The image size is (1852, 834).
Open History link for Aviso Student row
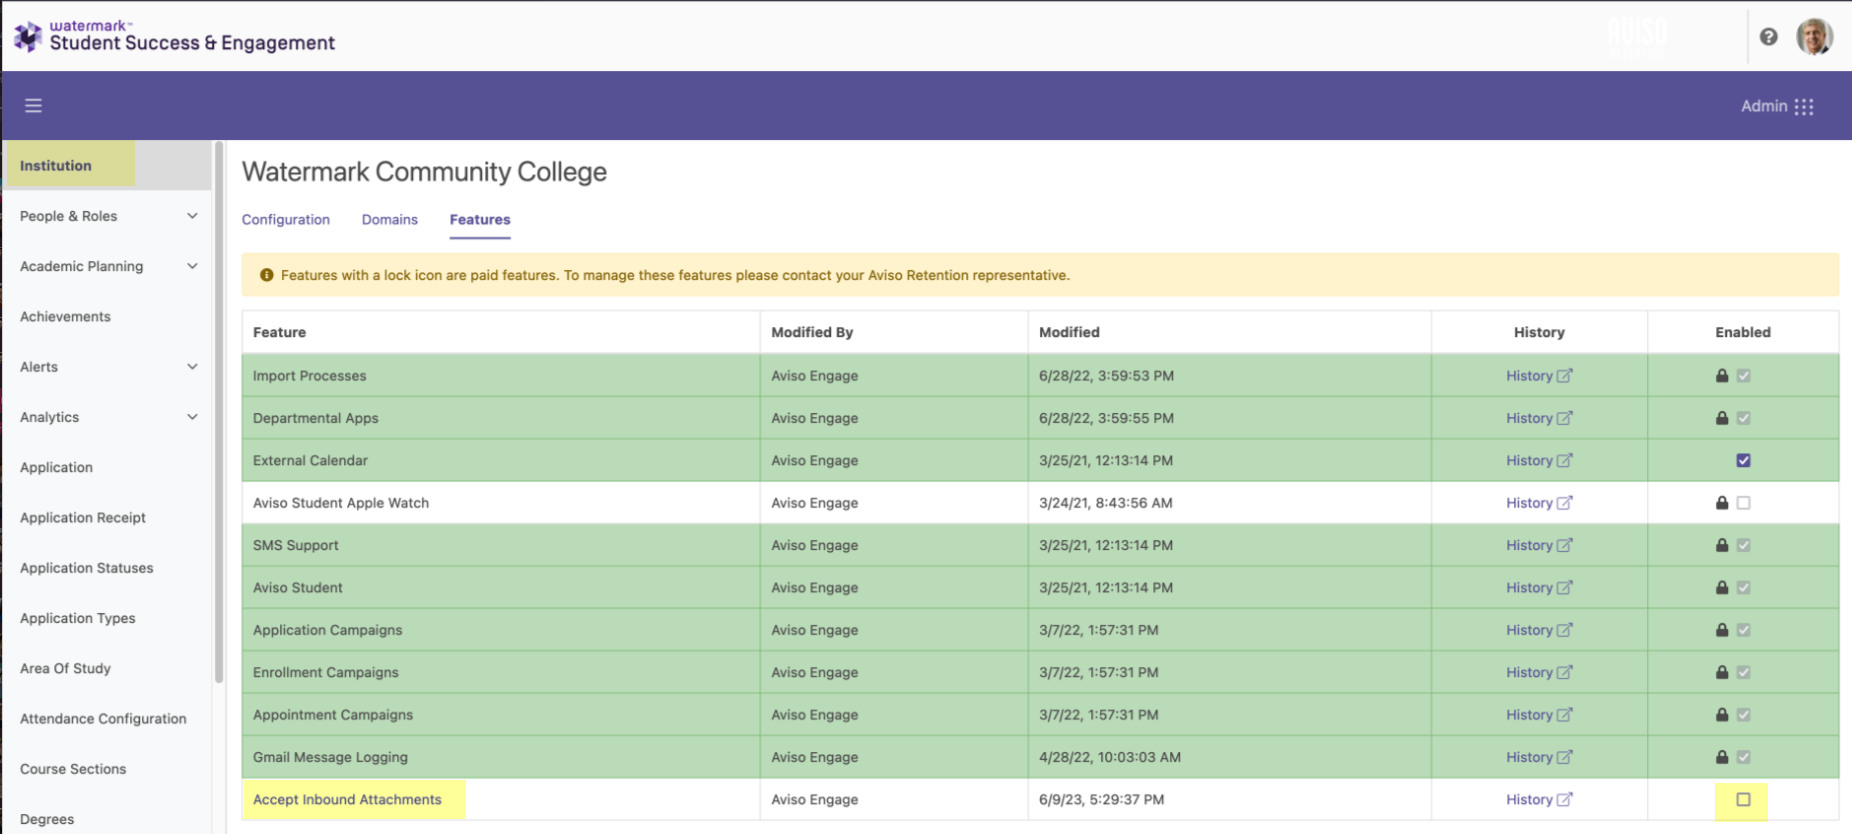pos(1539,588)
